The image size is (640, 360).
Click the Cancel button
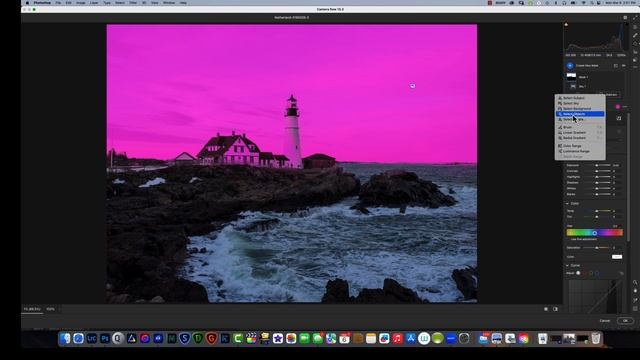pyautogui.click(x=604, y=321)
